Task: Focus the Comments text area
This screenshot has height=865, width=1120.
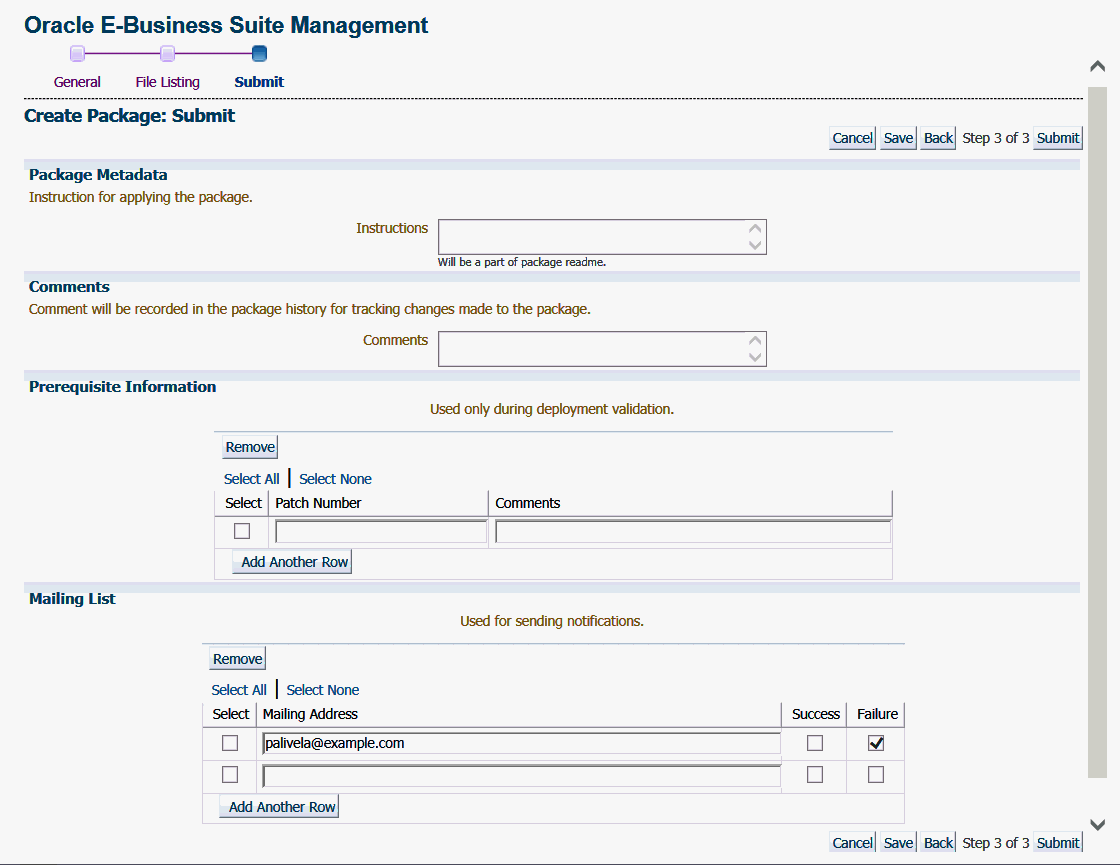Action: [602, 349]
